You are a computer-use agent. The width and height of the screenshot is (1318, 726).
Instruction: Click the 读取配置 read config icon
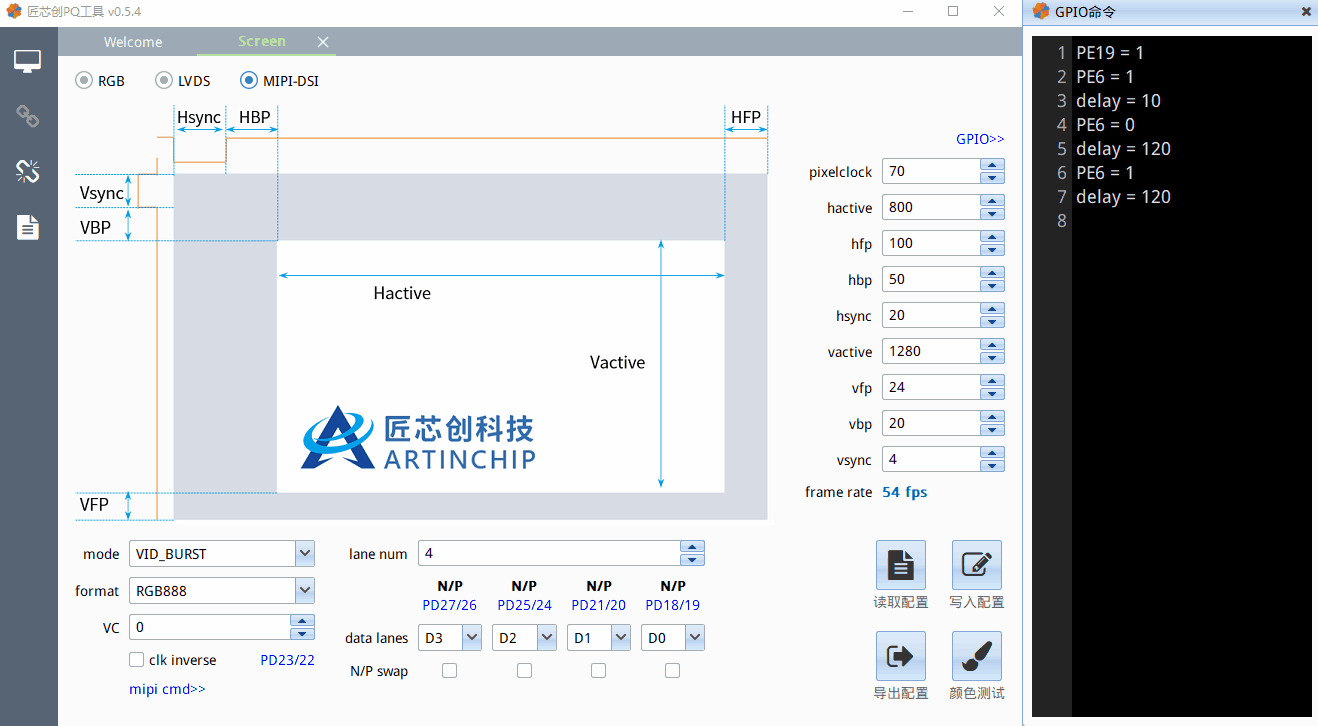901,565
